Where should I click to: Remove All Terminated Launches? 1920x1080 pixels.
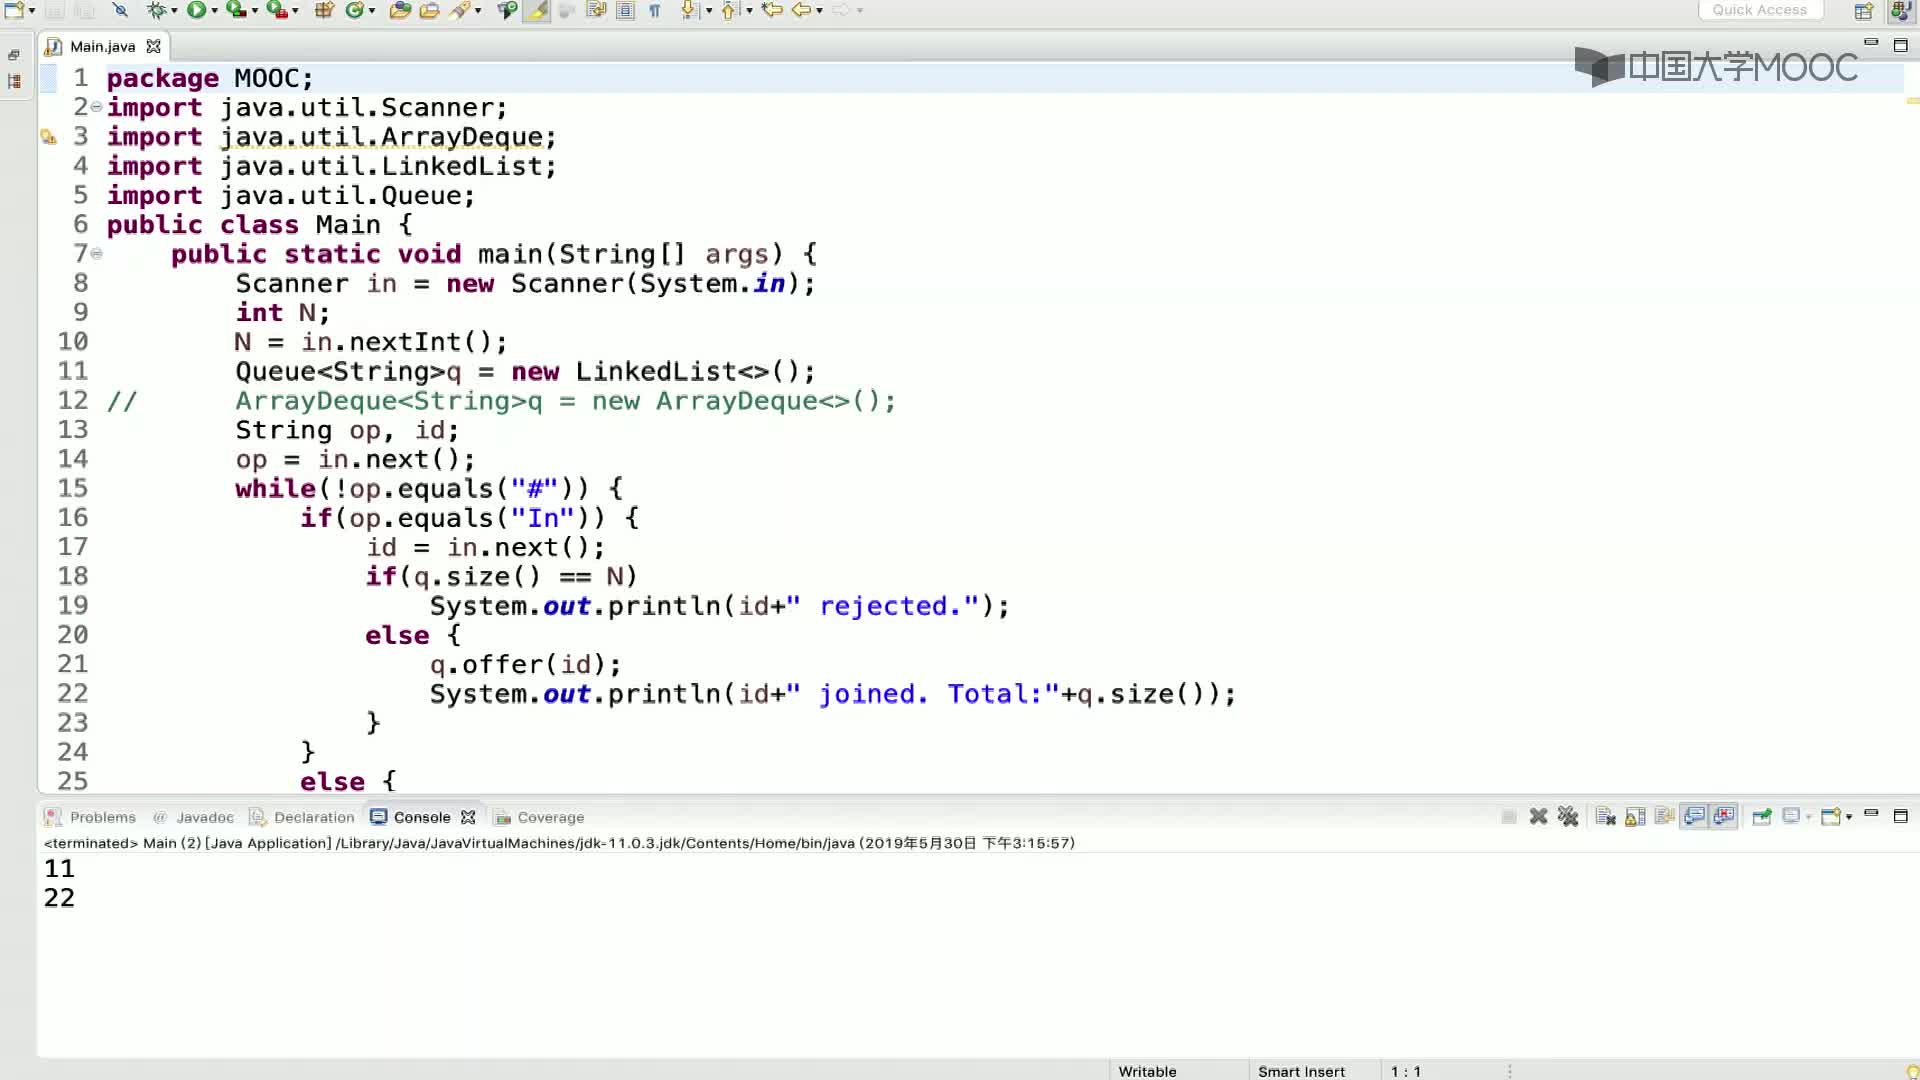click(1568, 816)
